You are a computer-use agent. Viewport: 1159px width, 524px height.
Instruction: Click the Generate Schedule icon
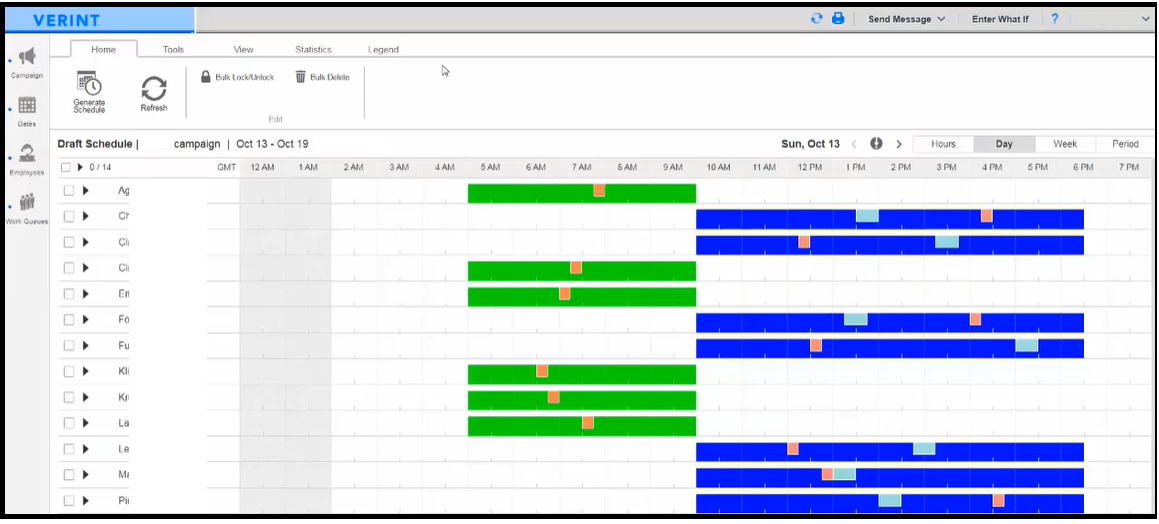coord(89,83)
